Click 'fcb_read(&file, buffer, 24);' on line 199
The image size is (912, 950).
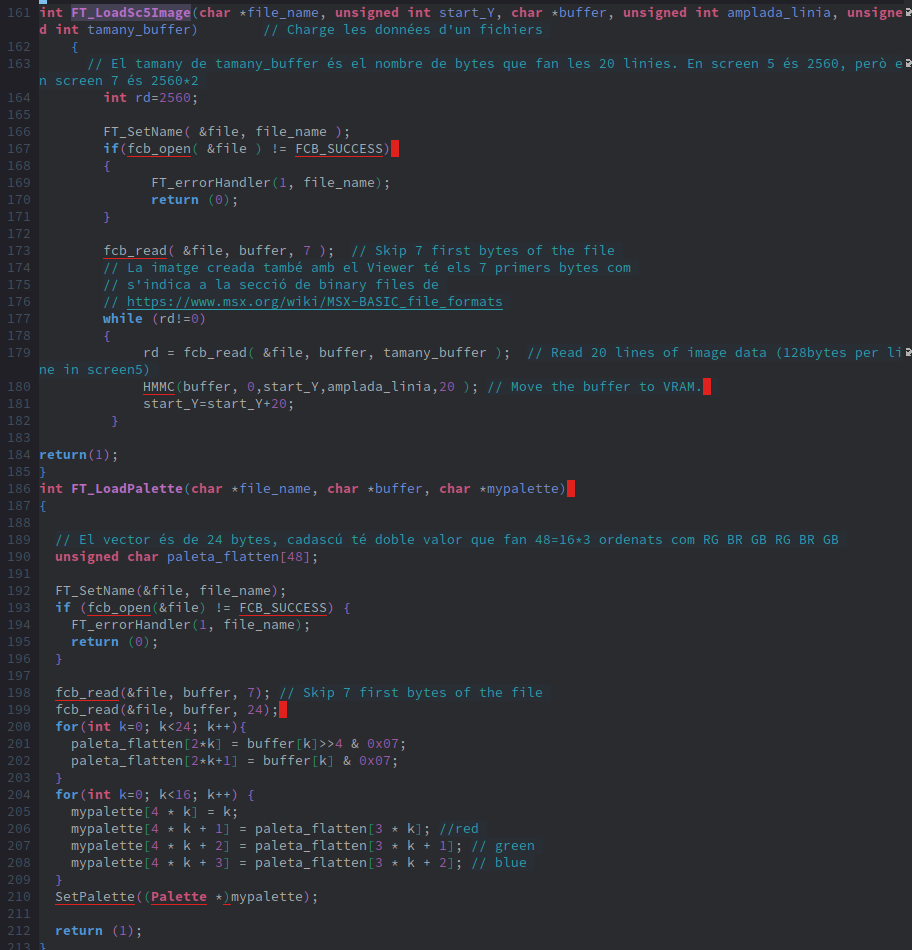[167, 710]
